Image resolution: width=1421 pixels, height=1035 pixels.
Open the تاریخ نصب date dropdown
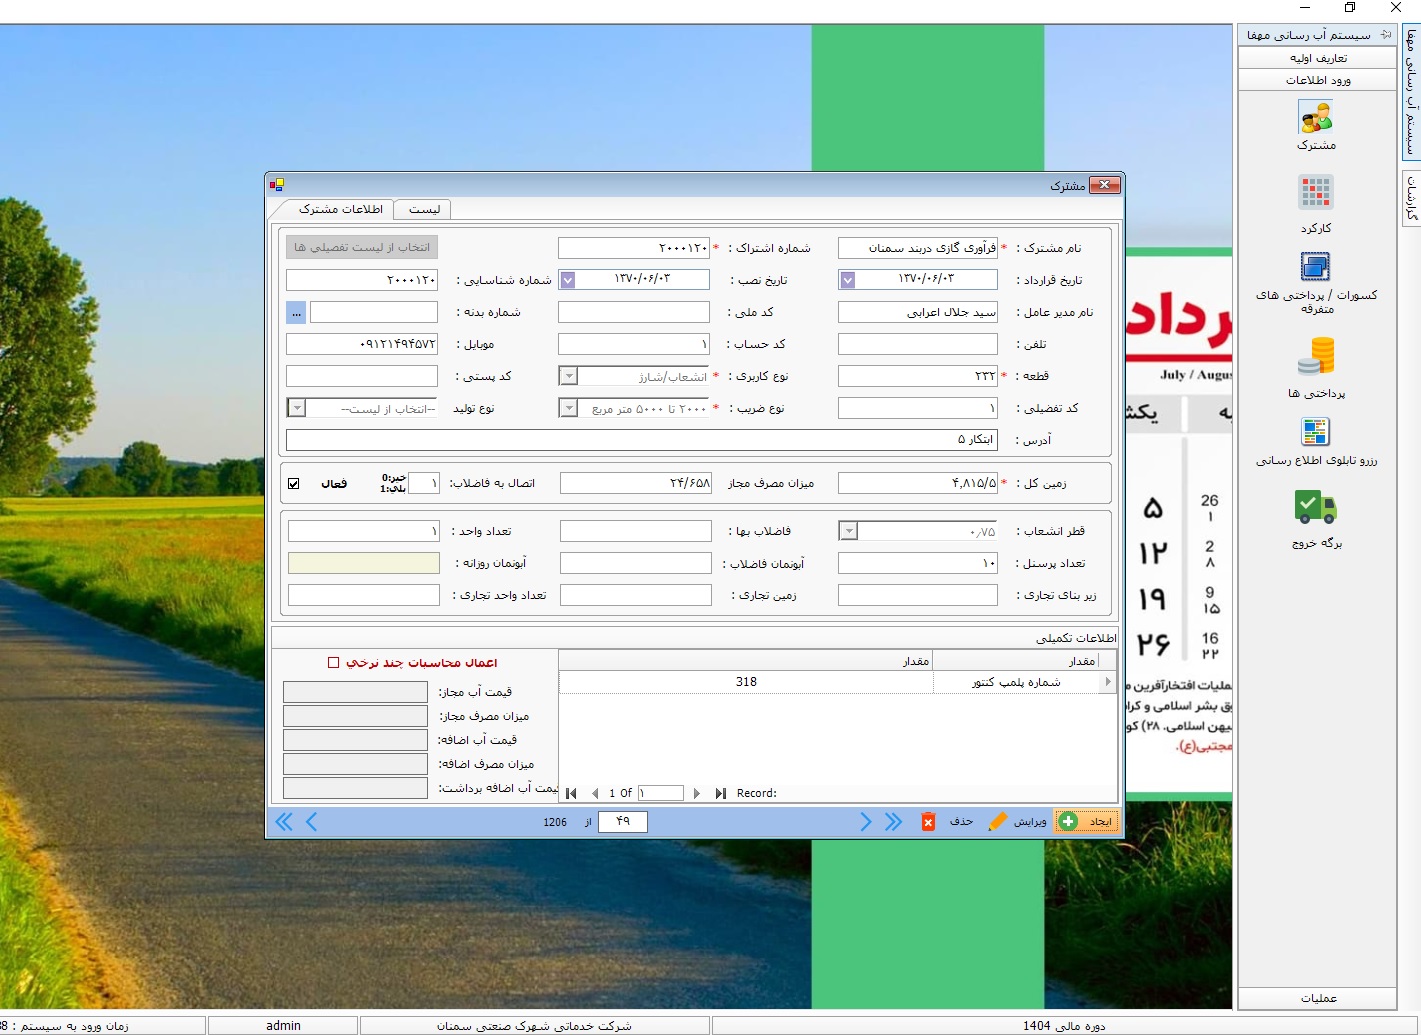(x=568, y=281)
